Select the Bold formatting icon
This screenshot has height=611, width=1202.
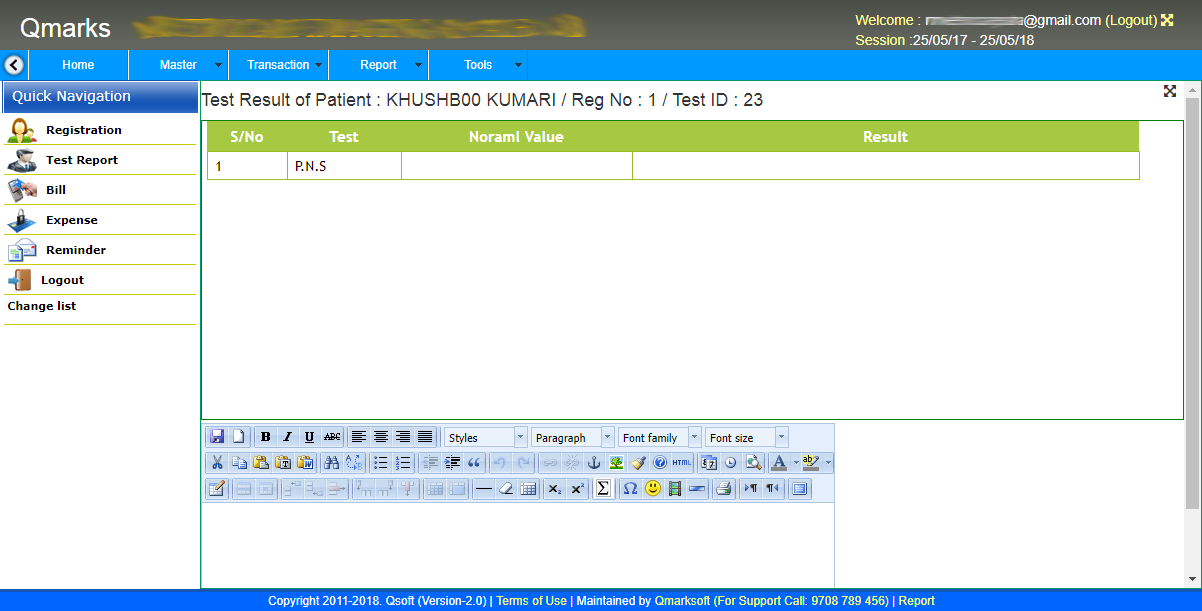pos(265,437)
